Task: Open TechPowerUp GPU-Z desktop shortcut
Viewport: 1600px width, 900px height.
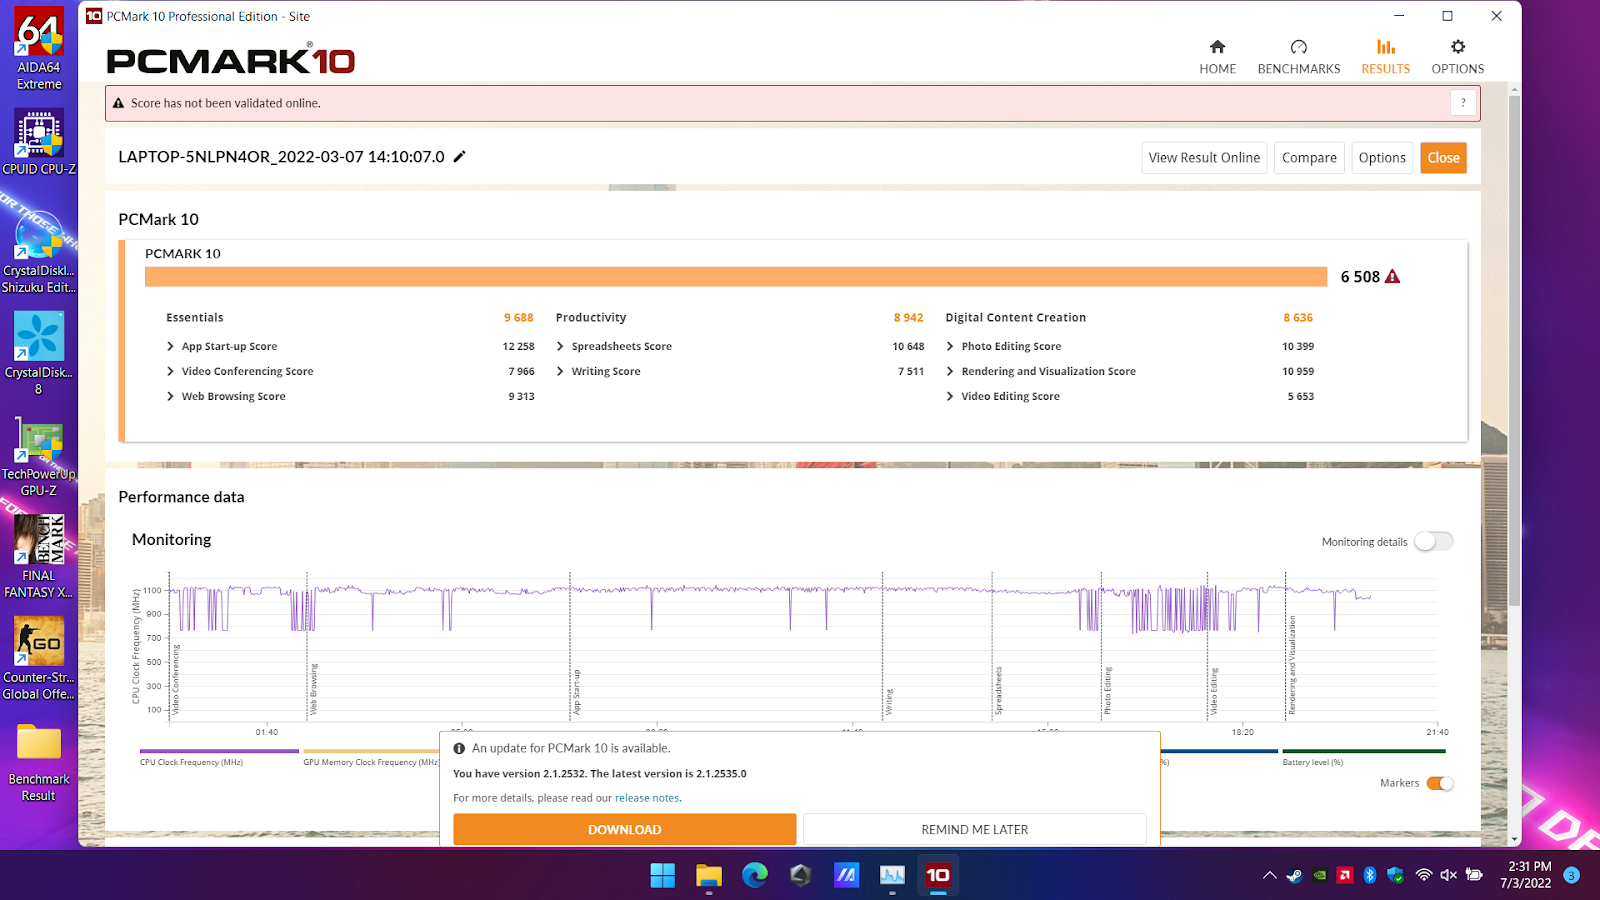Action: pyautogui.click(x=39, y=456)
